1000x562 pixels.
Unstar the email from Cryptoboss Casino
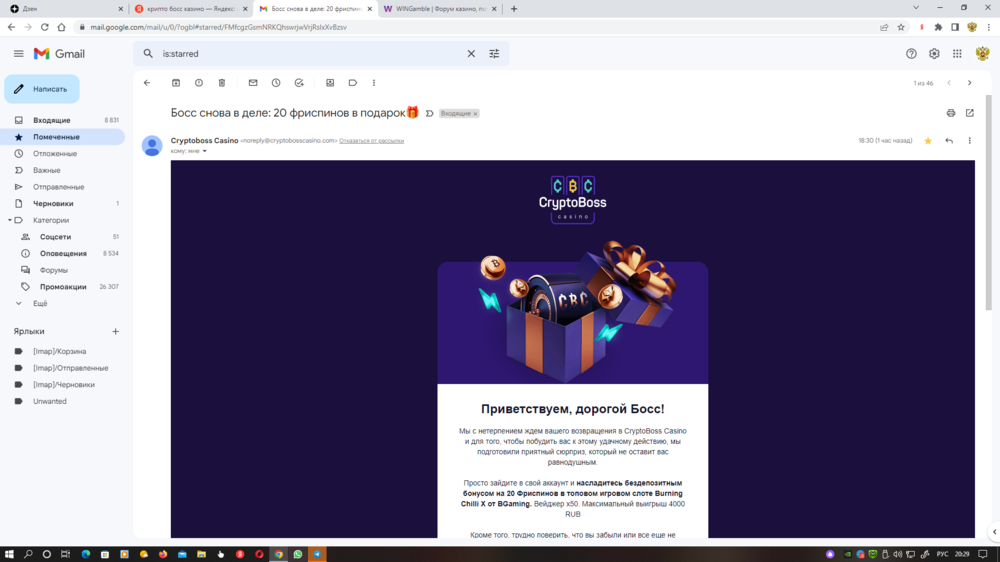pyautogui.click(x=928, y=141)
